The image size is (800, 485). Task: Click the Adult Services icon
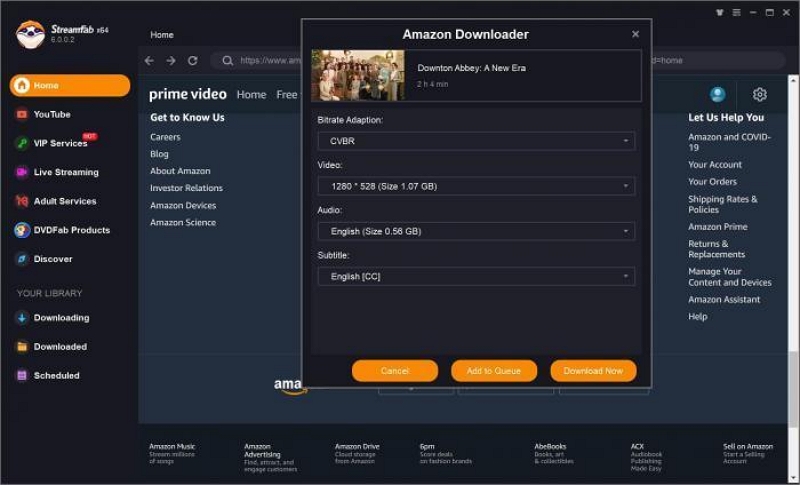21,201
